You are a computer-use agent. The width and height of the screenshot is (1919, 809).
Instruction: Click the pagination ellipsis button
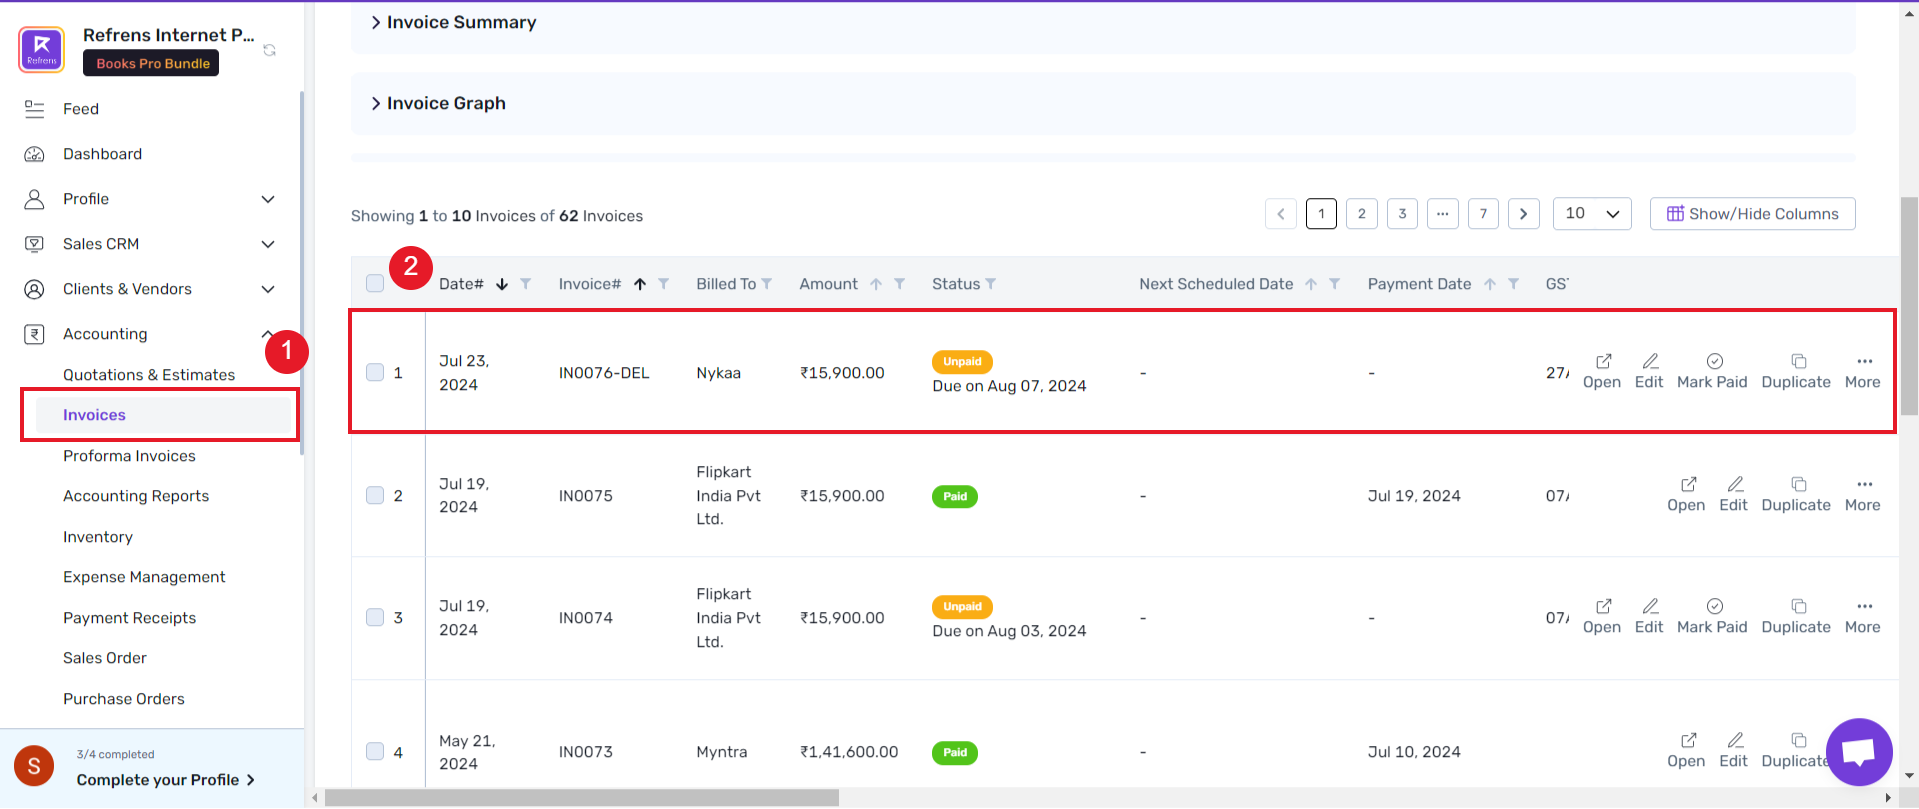coord(1443,213)
